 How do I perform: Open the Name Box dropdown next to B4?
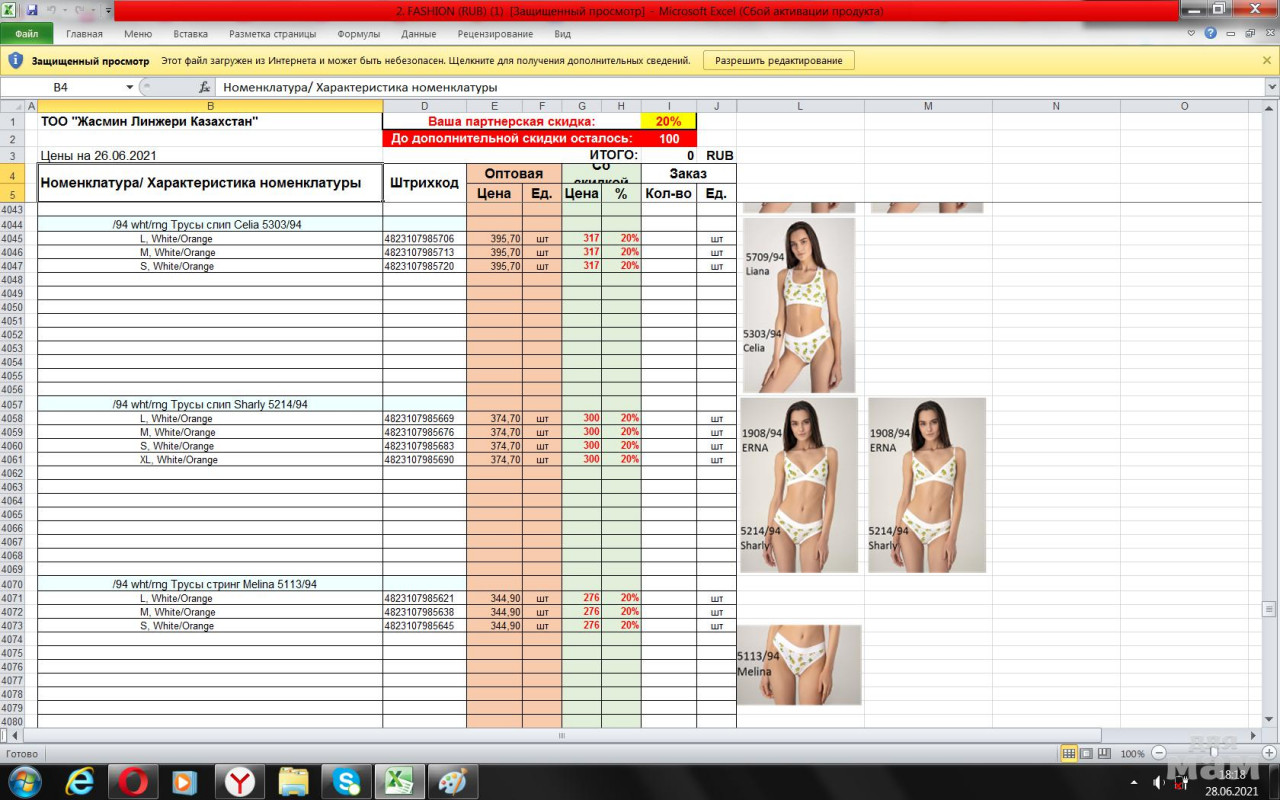pos(129,87)
